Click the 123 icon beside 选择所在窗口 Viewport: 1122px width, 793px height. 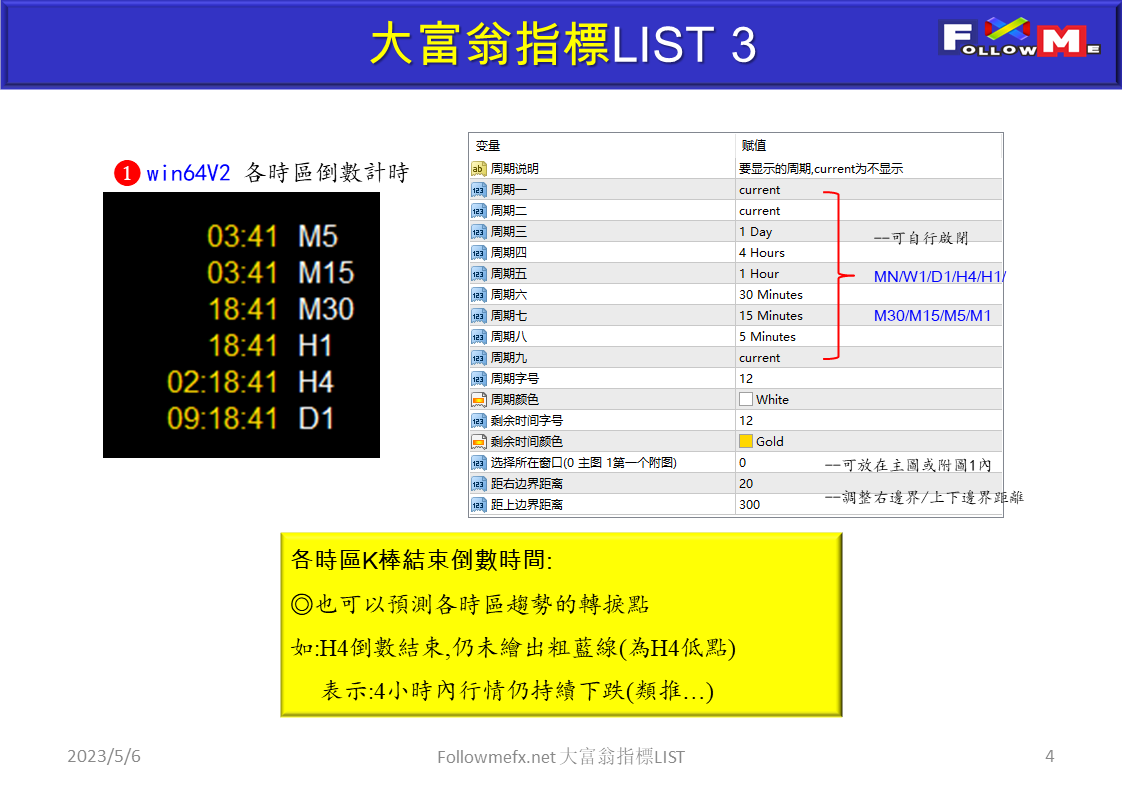click(x=476, y=462)
